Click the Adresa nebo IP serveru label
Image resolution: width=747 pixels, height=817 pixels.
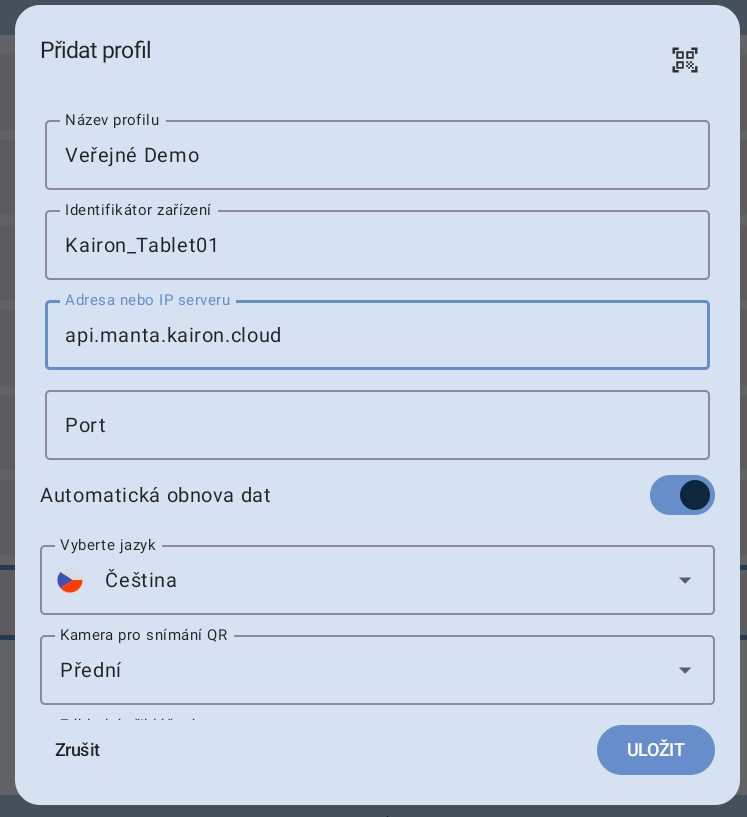[147, 300]
